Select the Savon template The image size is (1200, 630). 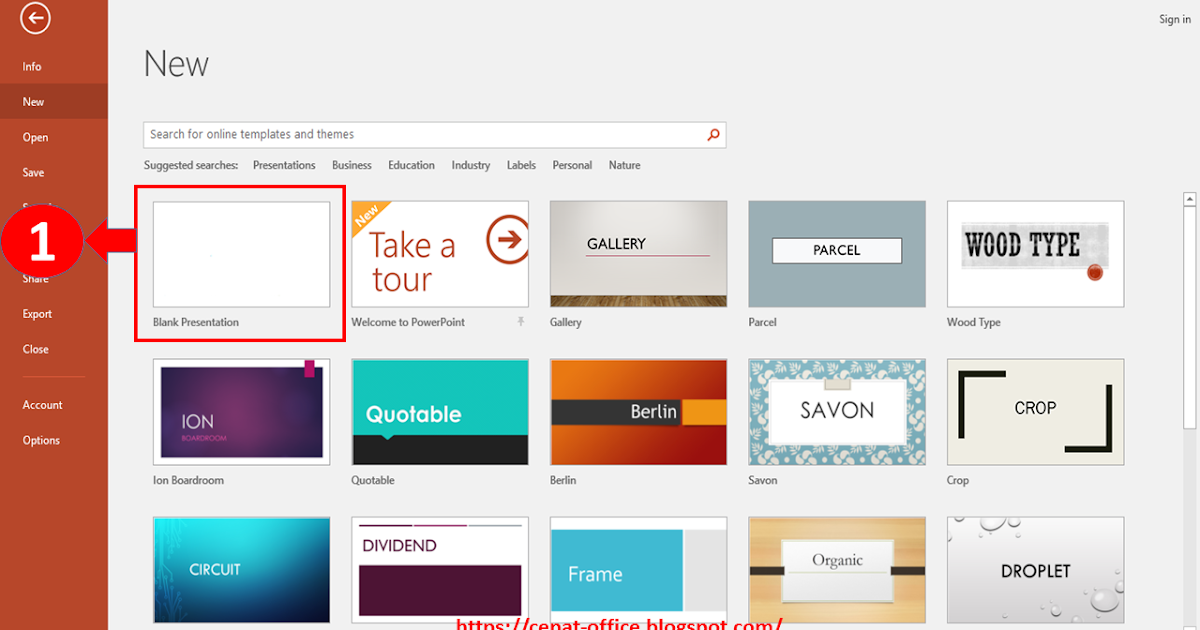coord(837,412)
